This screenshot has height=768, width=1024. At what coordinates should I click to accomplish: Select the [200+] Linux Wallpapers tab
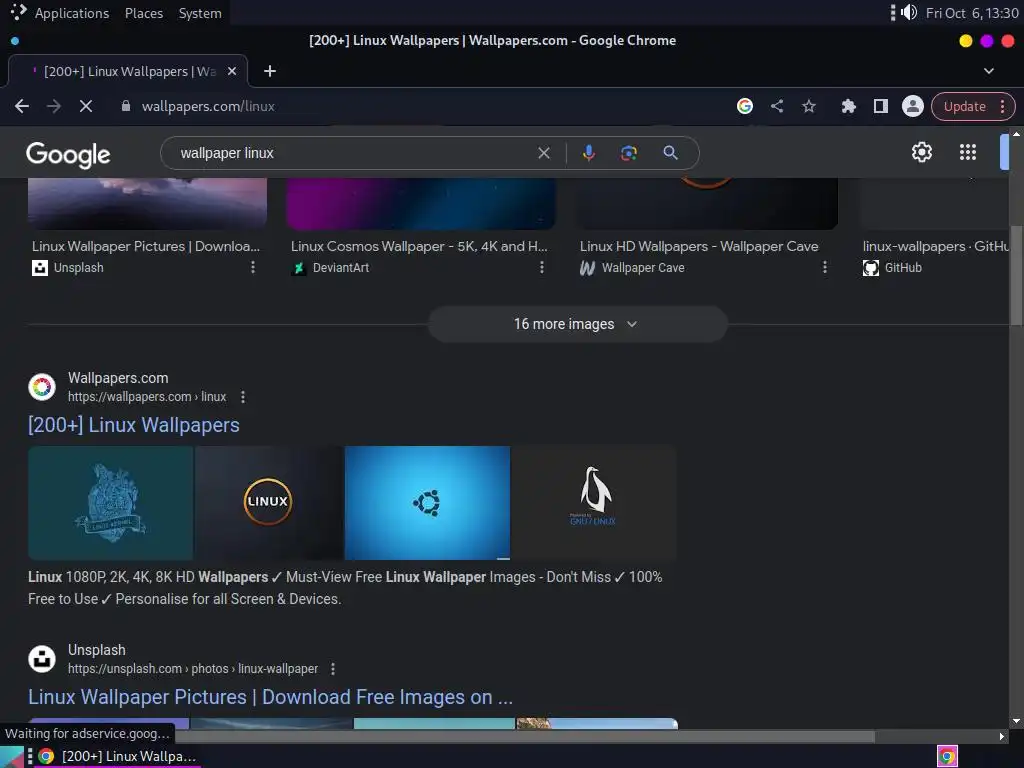[x=129, y=71]
